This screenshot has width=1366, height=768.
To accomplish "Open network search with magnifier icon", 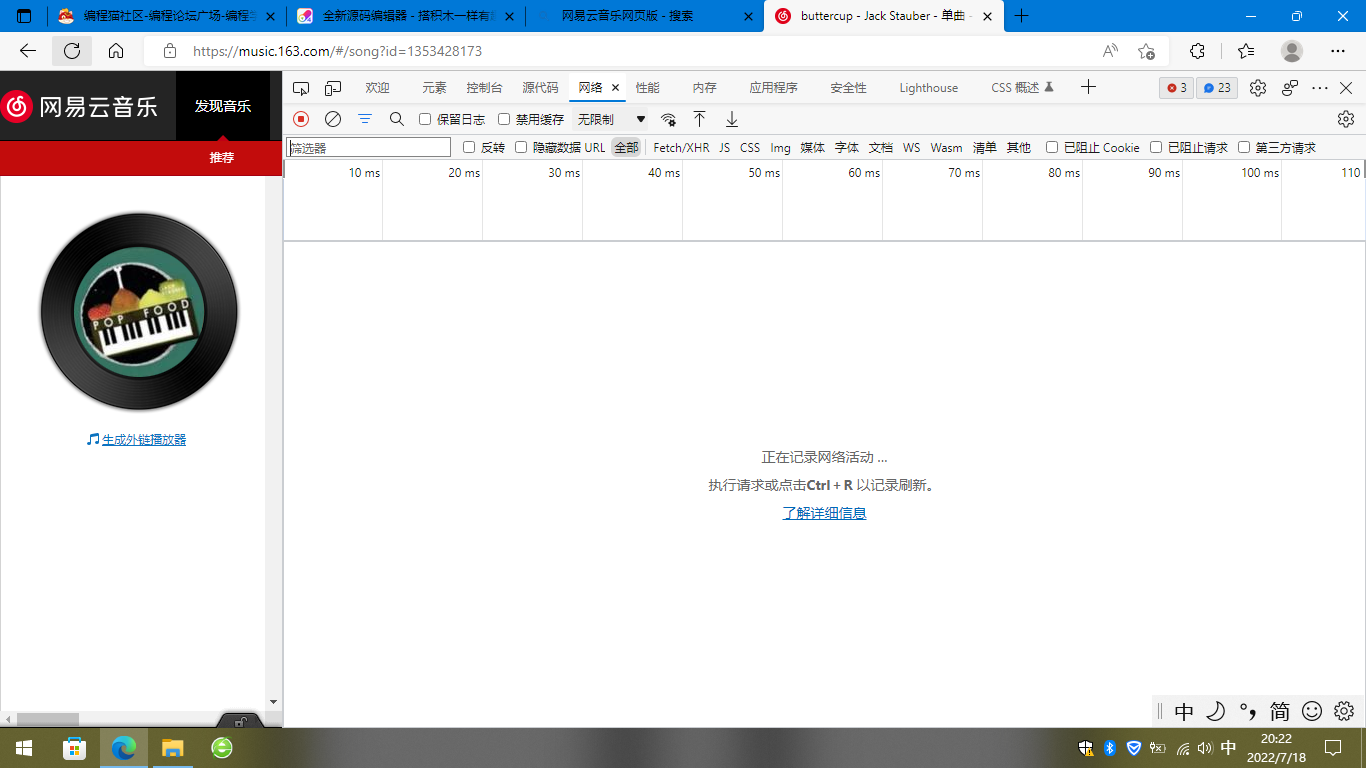I will (397, 119).
